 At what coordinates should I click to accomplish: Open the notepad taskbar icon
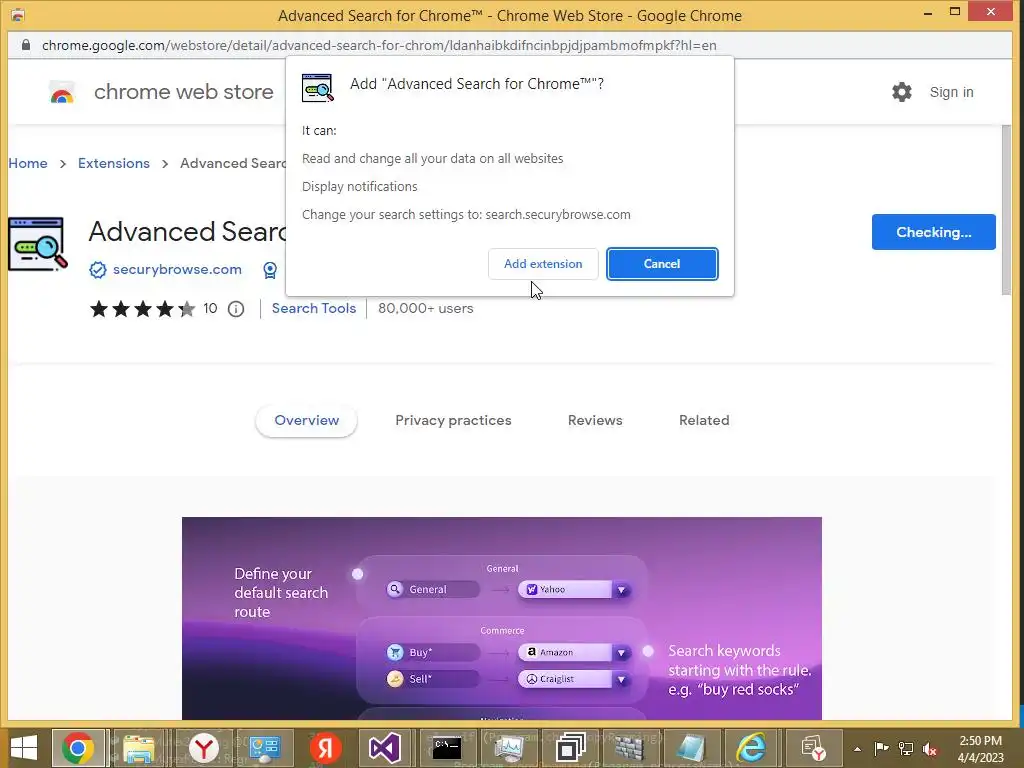691,748
